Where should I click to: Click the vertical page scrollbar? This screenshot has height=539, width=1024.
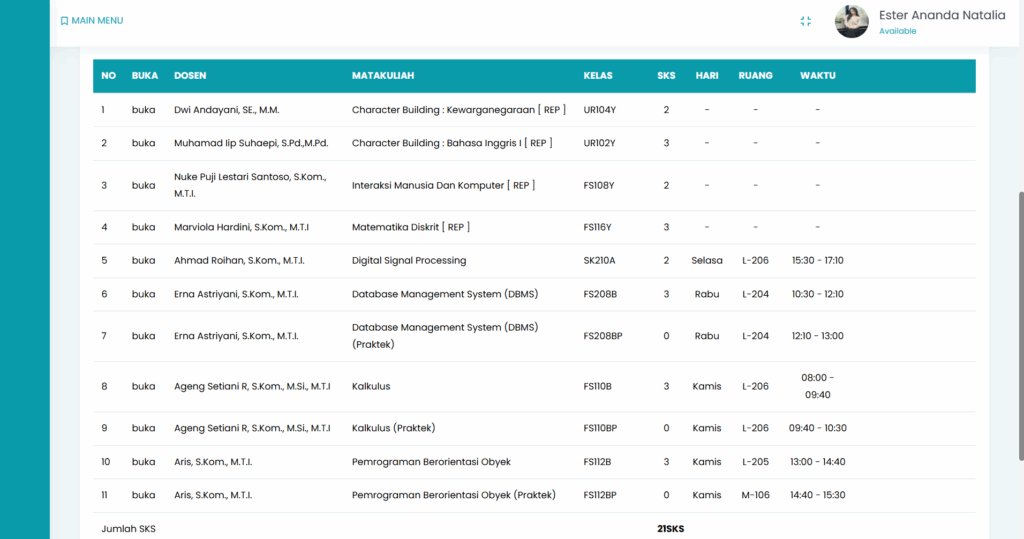coord(1020,327)
